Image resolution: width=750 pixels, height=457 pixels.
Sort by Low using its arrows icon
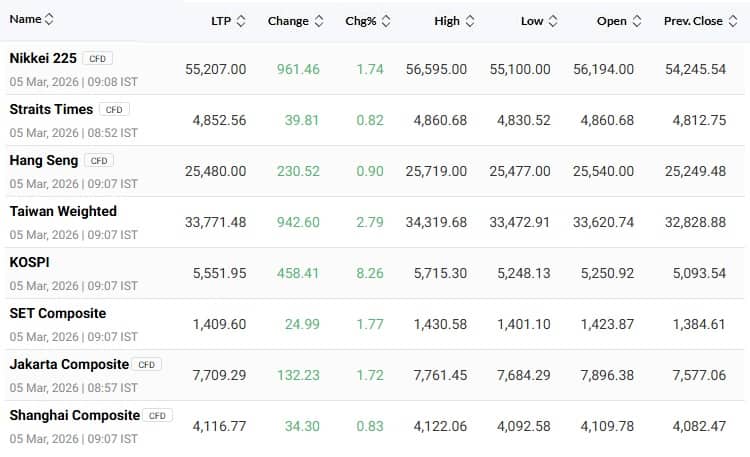pyautogui.click(x=553, y=21)
